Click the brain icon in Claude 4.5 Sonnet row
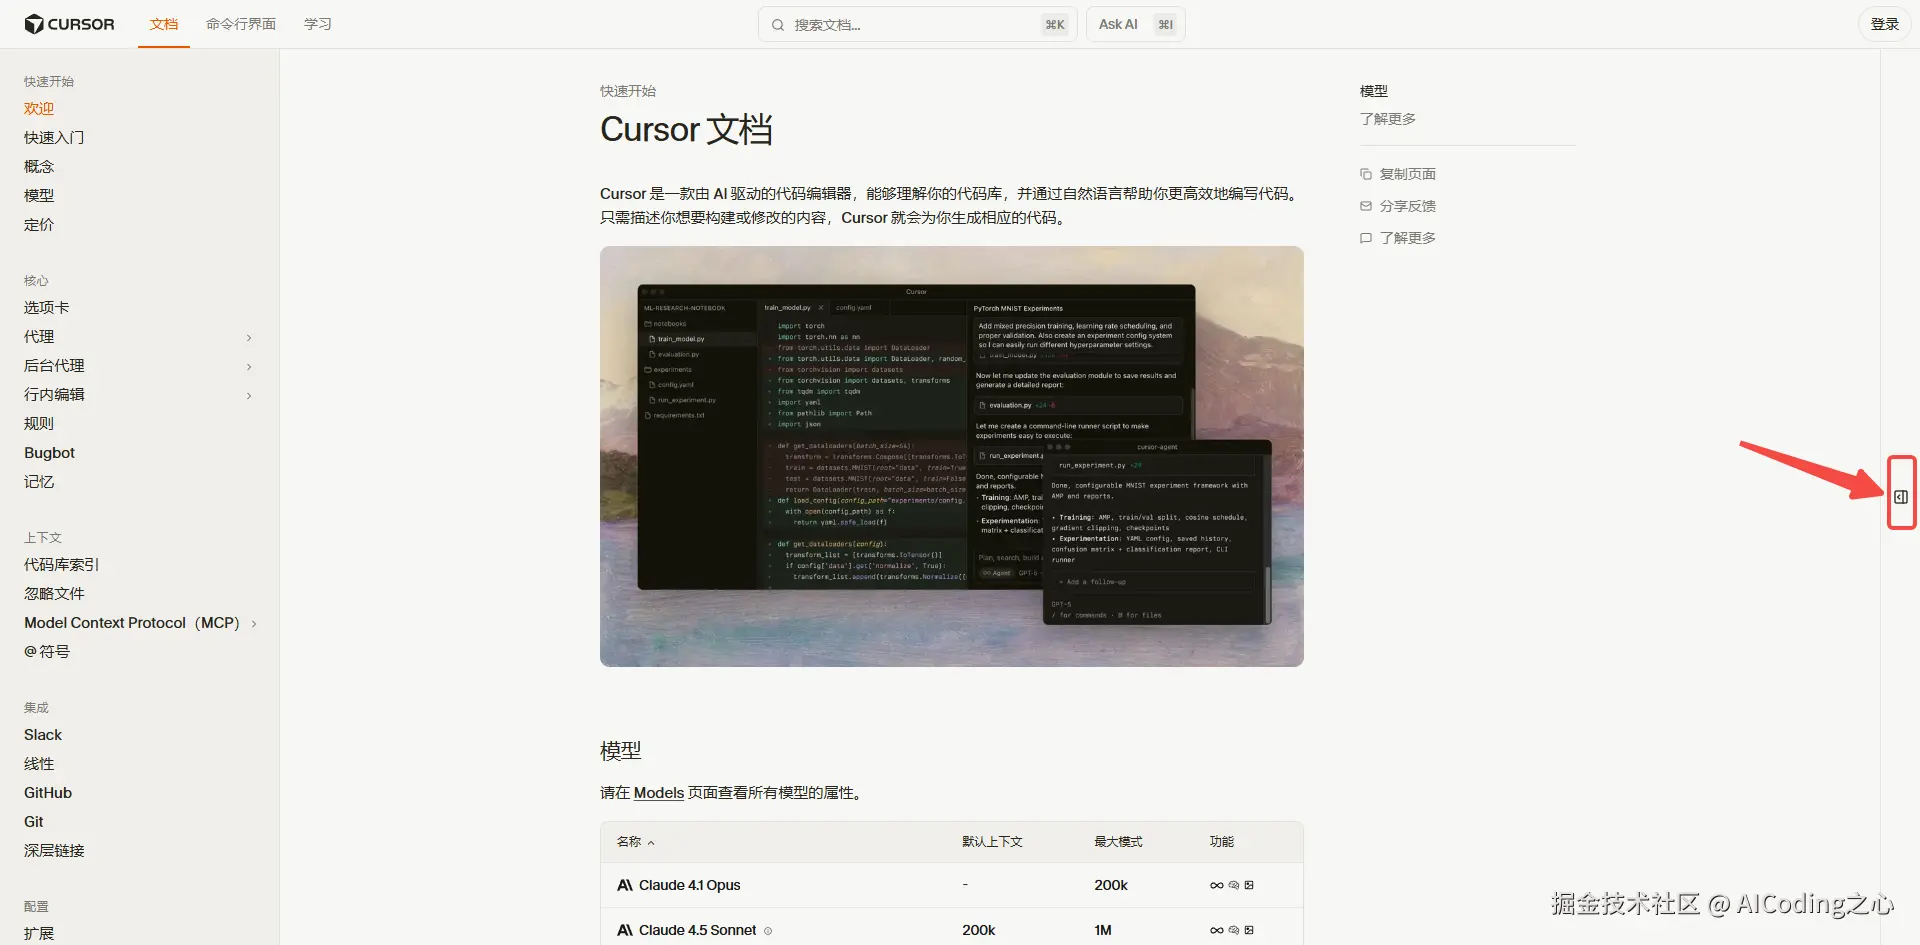 coord(1234,930)
